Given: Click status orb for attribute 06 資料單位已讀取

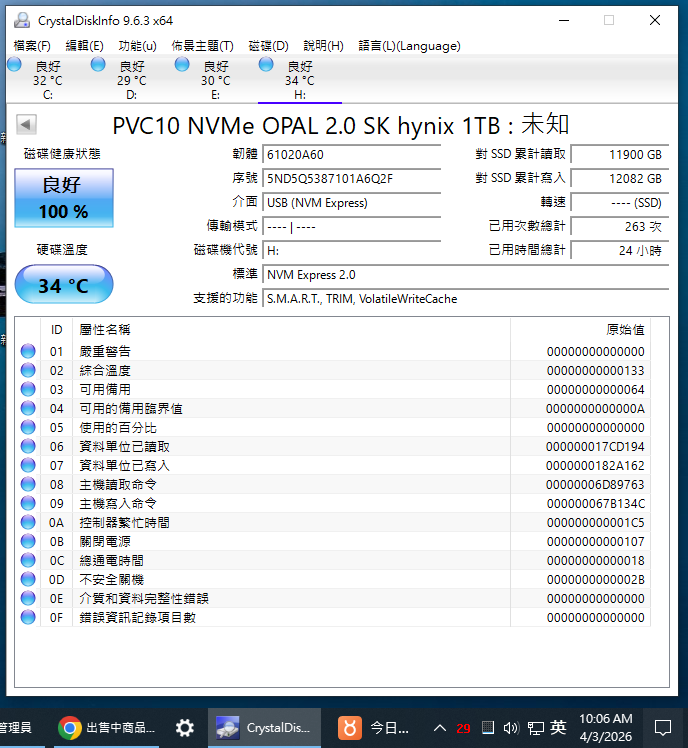Looking at the screenshot, I should (28, 446).
